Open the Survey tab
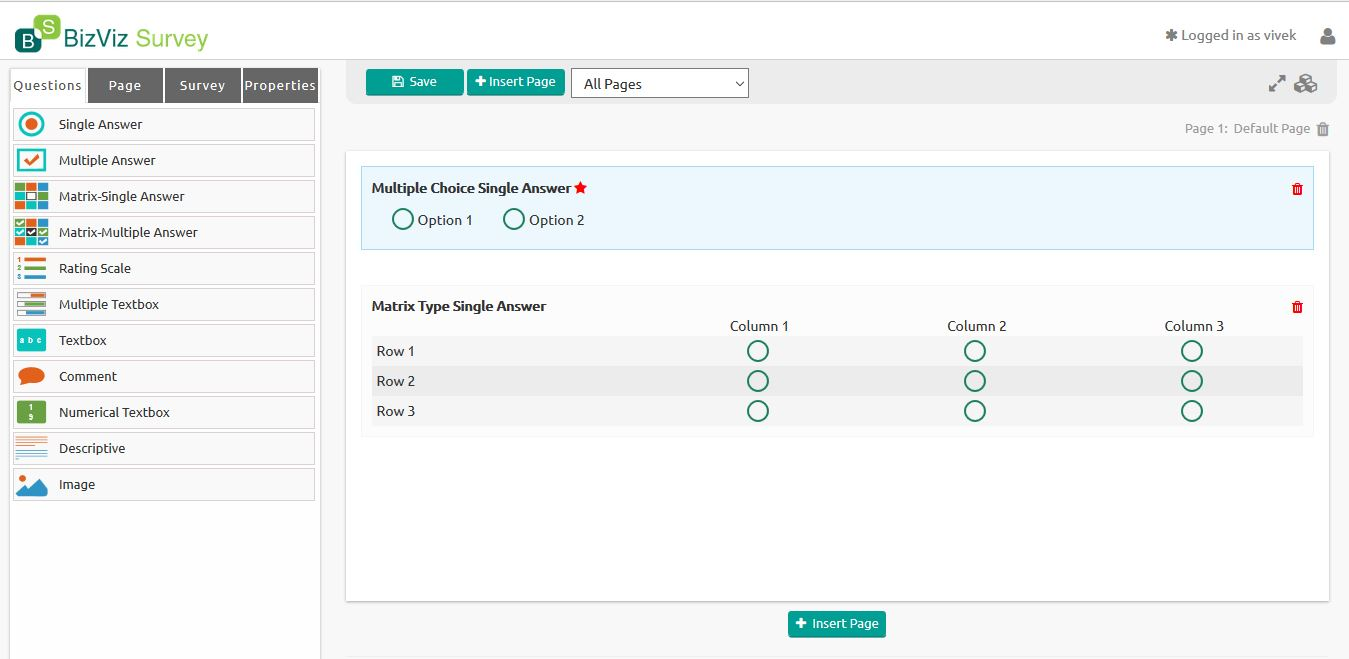 [x=202, y=85]
